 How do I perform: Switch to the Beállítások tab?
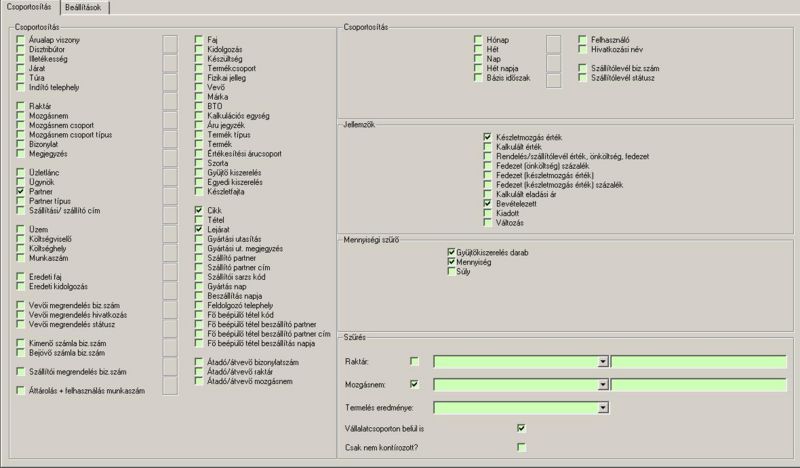tap(86, 7)
